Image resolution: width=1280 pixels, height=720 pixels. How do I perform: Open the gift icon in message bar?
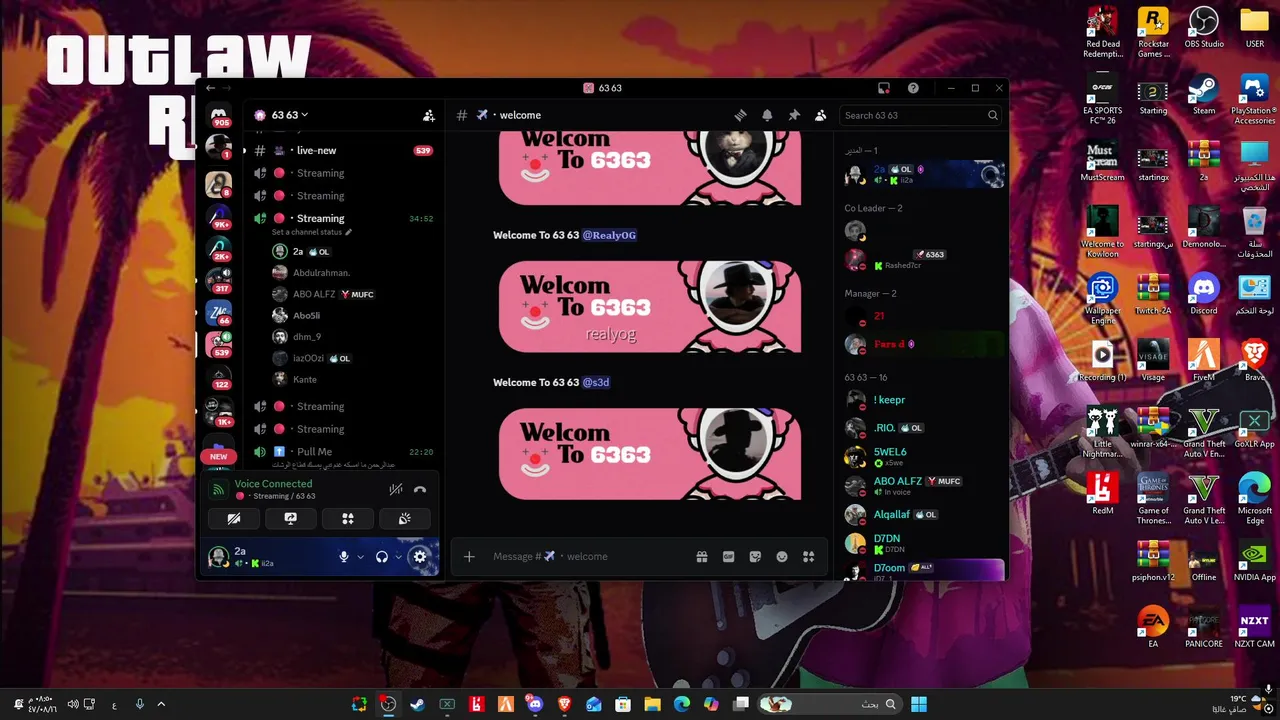click(702, 557)
